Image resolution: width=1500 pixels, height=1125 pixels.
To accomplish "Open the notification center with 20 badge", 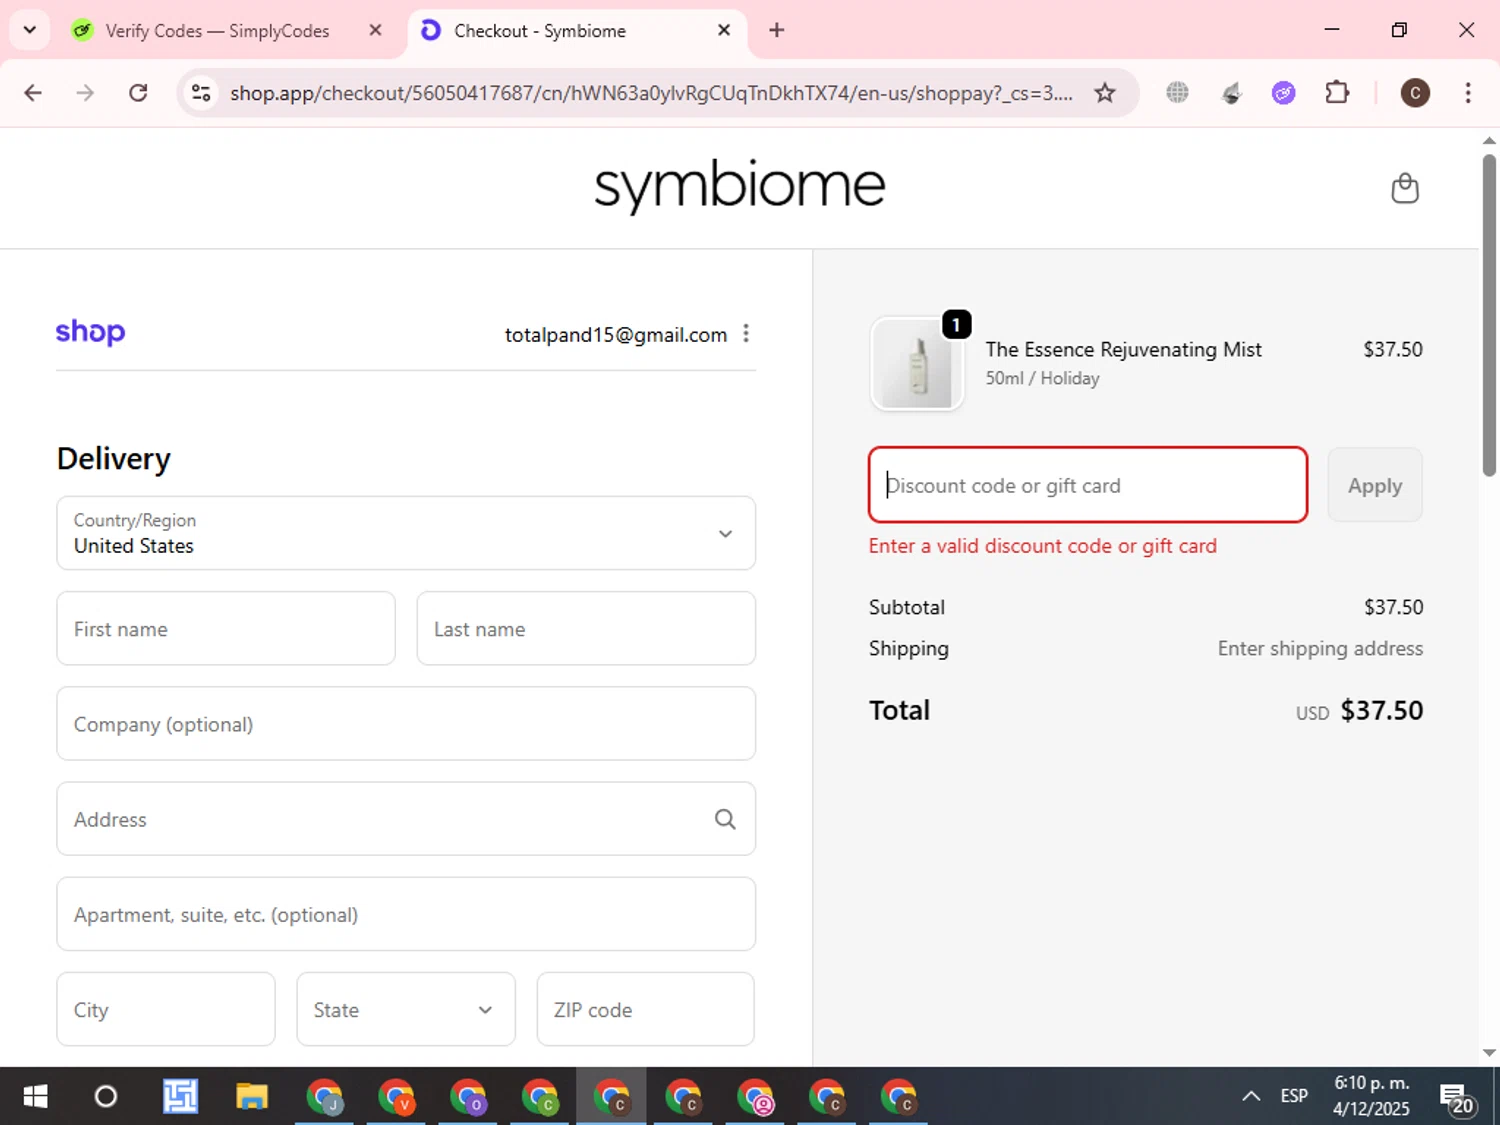I will [1456, 1097].
